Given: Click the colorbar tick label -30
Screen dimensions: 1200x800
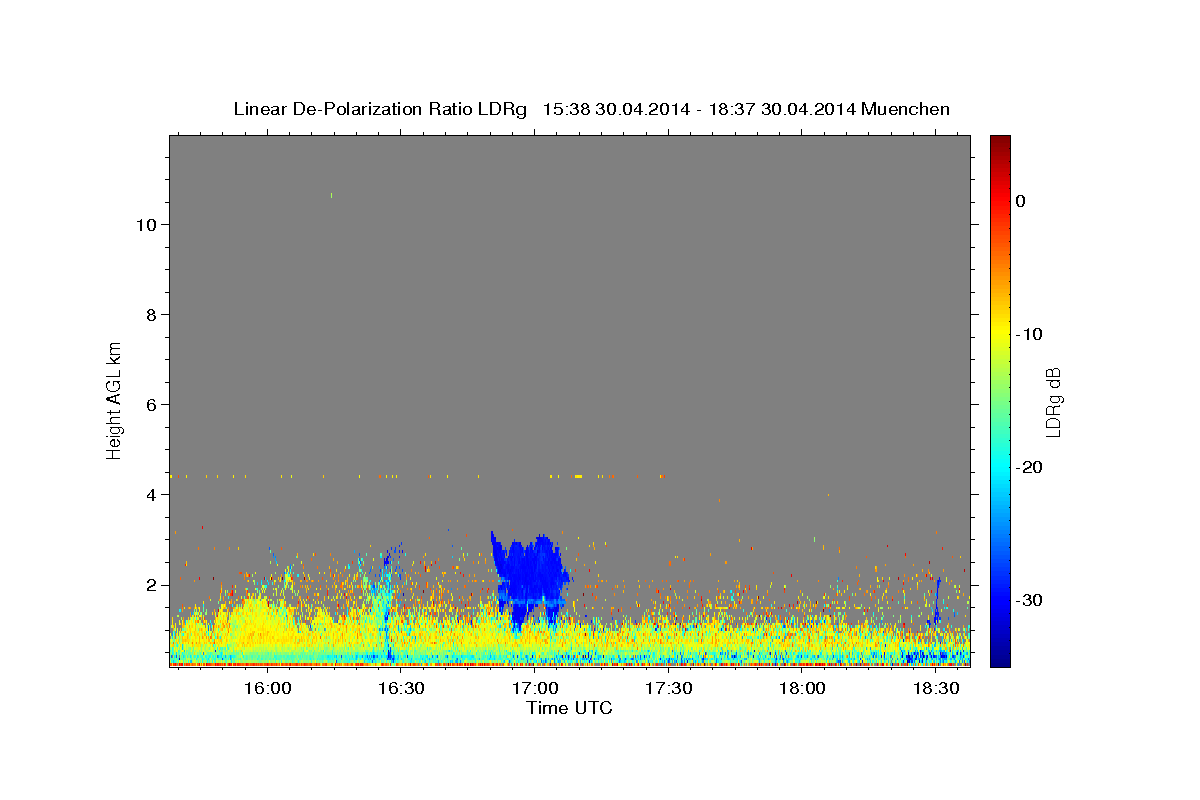Looking at the screenshot, I should click(1028, 600).
